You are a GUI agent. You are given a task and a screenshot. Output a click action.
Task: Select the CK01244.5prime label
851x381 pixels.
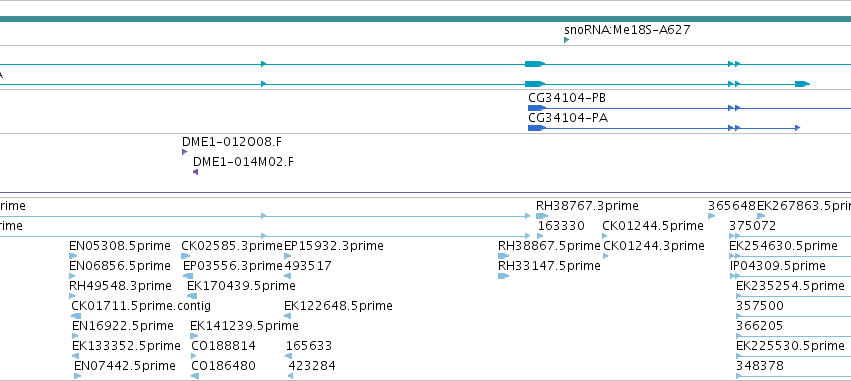click(653, 226)
